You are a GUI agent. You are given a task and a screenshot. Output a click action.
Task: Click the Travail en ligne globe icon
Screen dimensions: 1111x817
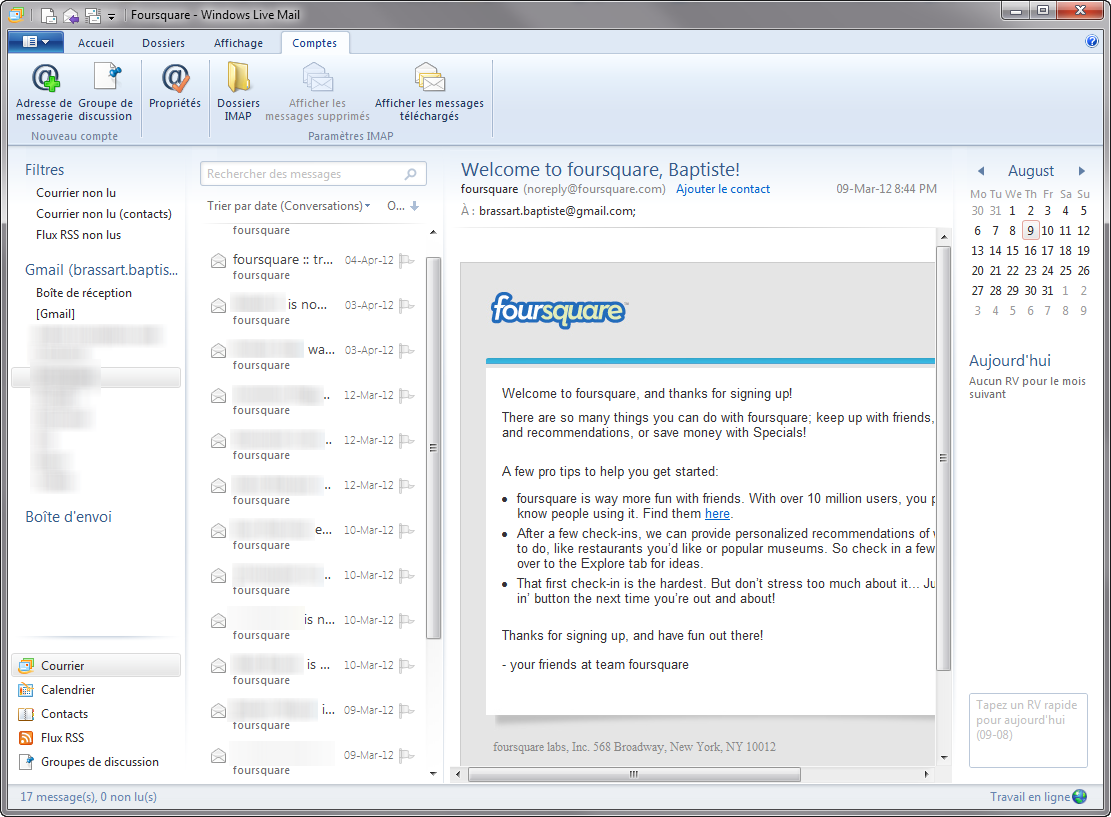point(1080,796)
